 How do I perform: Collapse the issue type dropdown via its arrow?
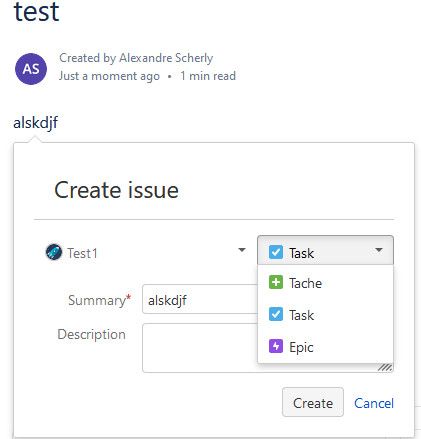coord(379,250)
